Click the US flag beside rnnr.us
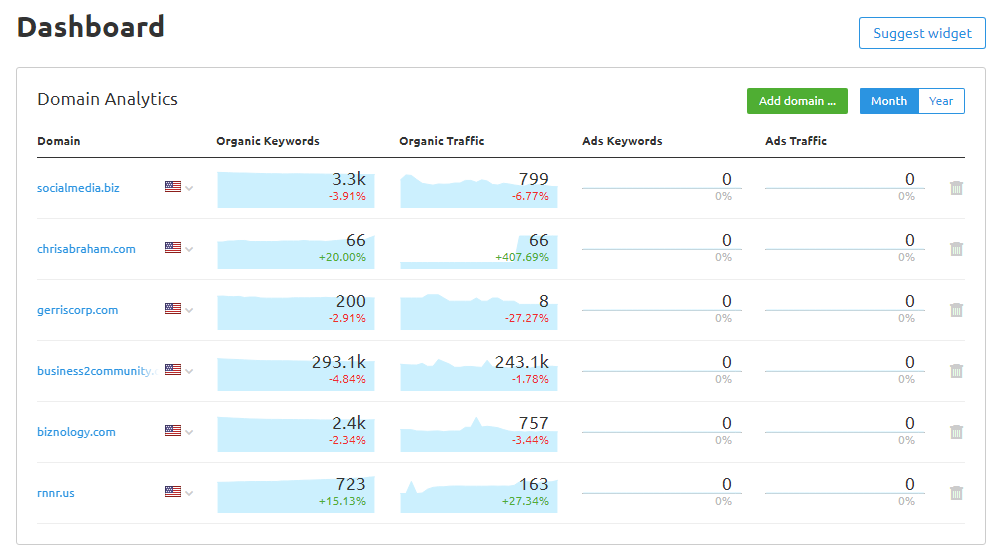Image resolution: width=997 pixels, height=559 pixels. coord(173,492)
